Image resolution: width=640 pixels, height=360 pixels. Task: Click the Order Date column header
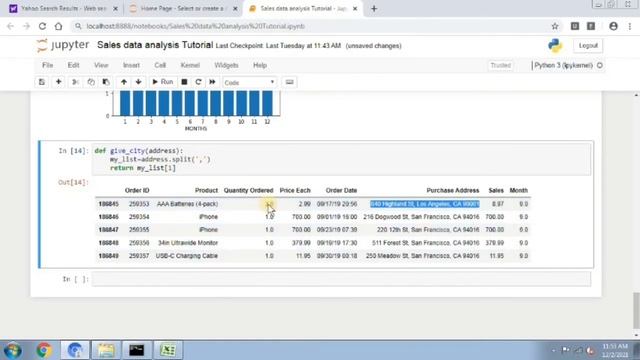[341, 191]
